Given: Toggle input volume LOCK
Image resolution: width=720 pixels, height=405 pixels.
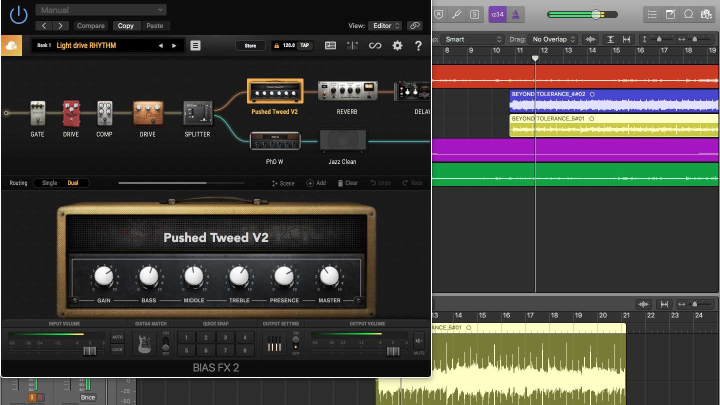Looking at the screenshot, I should pos(118,349).
